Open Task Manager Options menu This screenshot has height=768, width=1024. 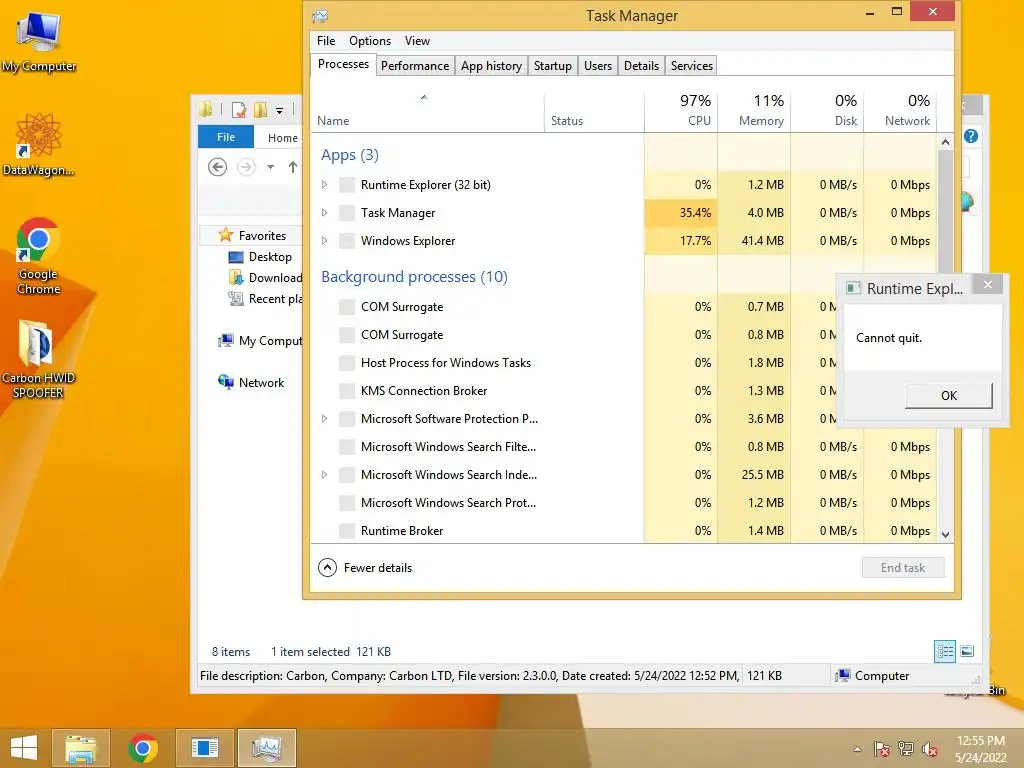(x=370, y=40)
